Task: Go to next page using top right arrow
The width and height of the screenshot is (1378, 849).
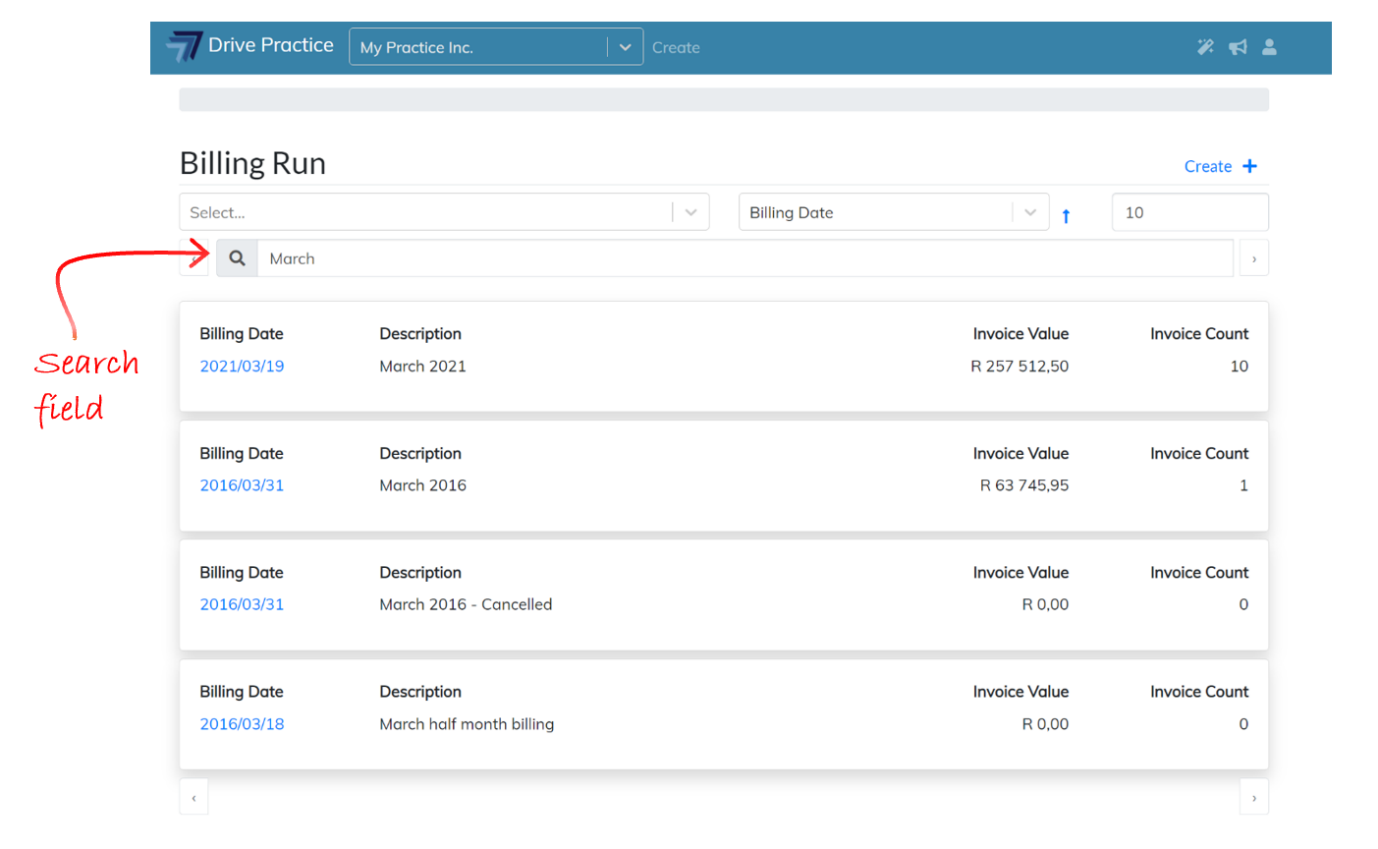Action: 1254,258
